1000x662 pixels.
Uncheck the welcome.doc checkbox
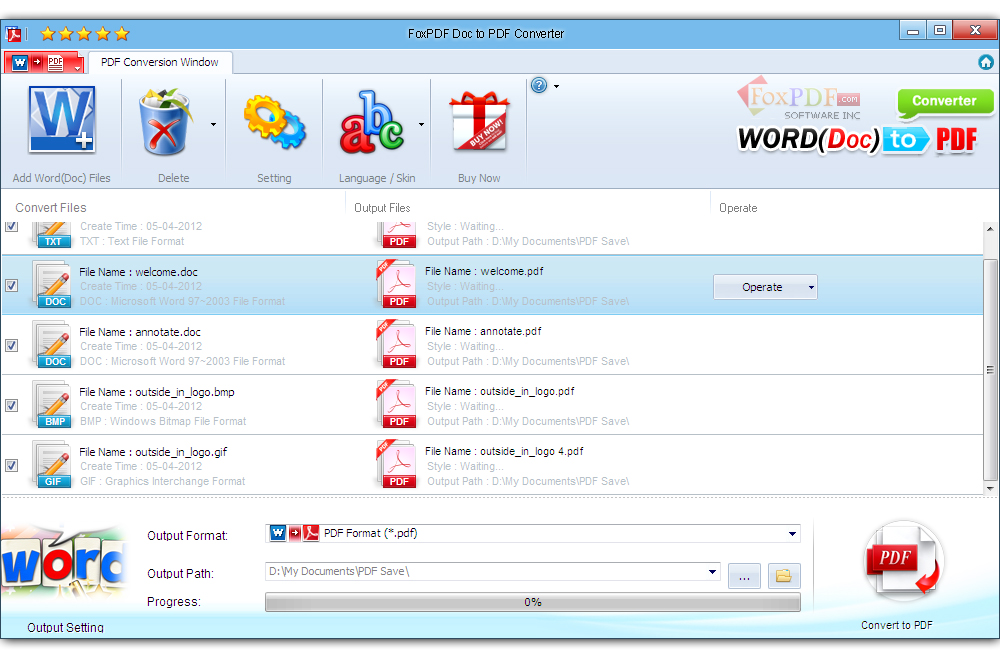coord(11,286)
